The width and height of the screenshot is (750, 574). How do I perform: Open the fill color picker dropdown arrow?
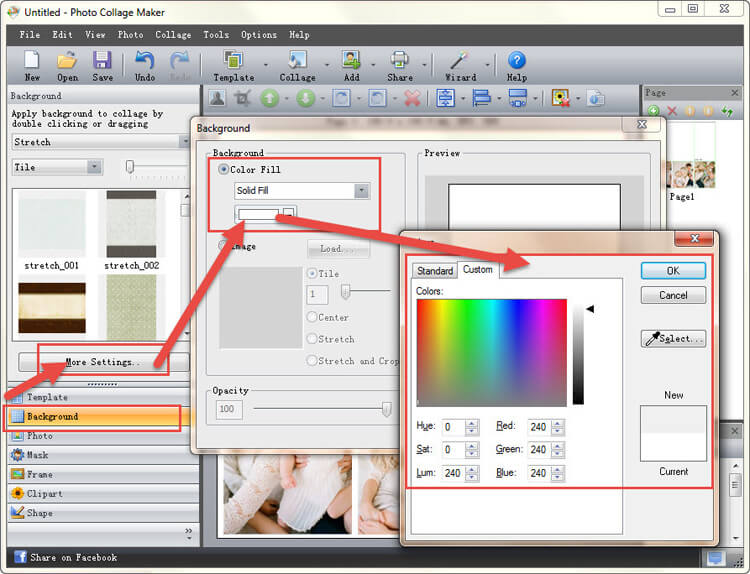tap(289, 213)
